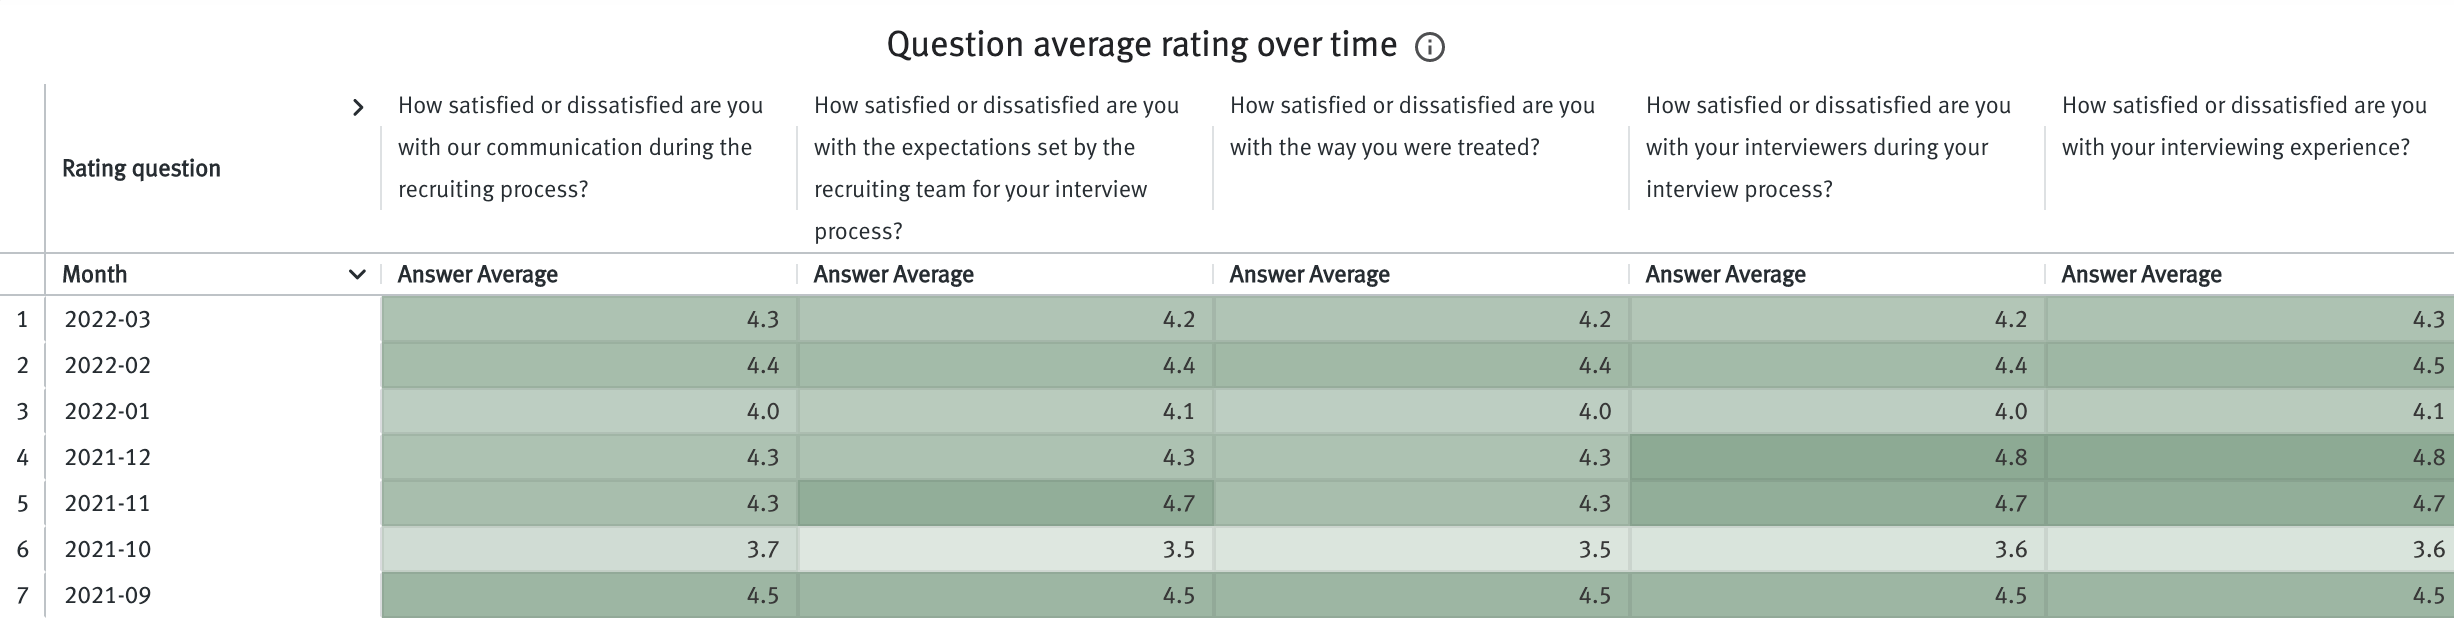2454x638 pixels.
Task: Select the 3.7 communication rating for 2021-10
Action: click(x=590, y=548)
